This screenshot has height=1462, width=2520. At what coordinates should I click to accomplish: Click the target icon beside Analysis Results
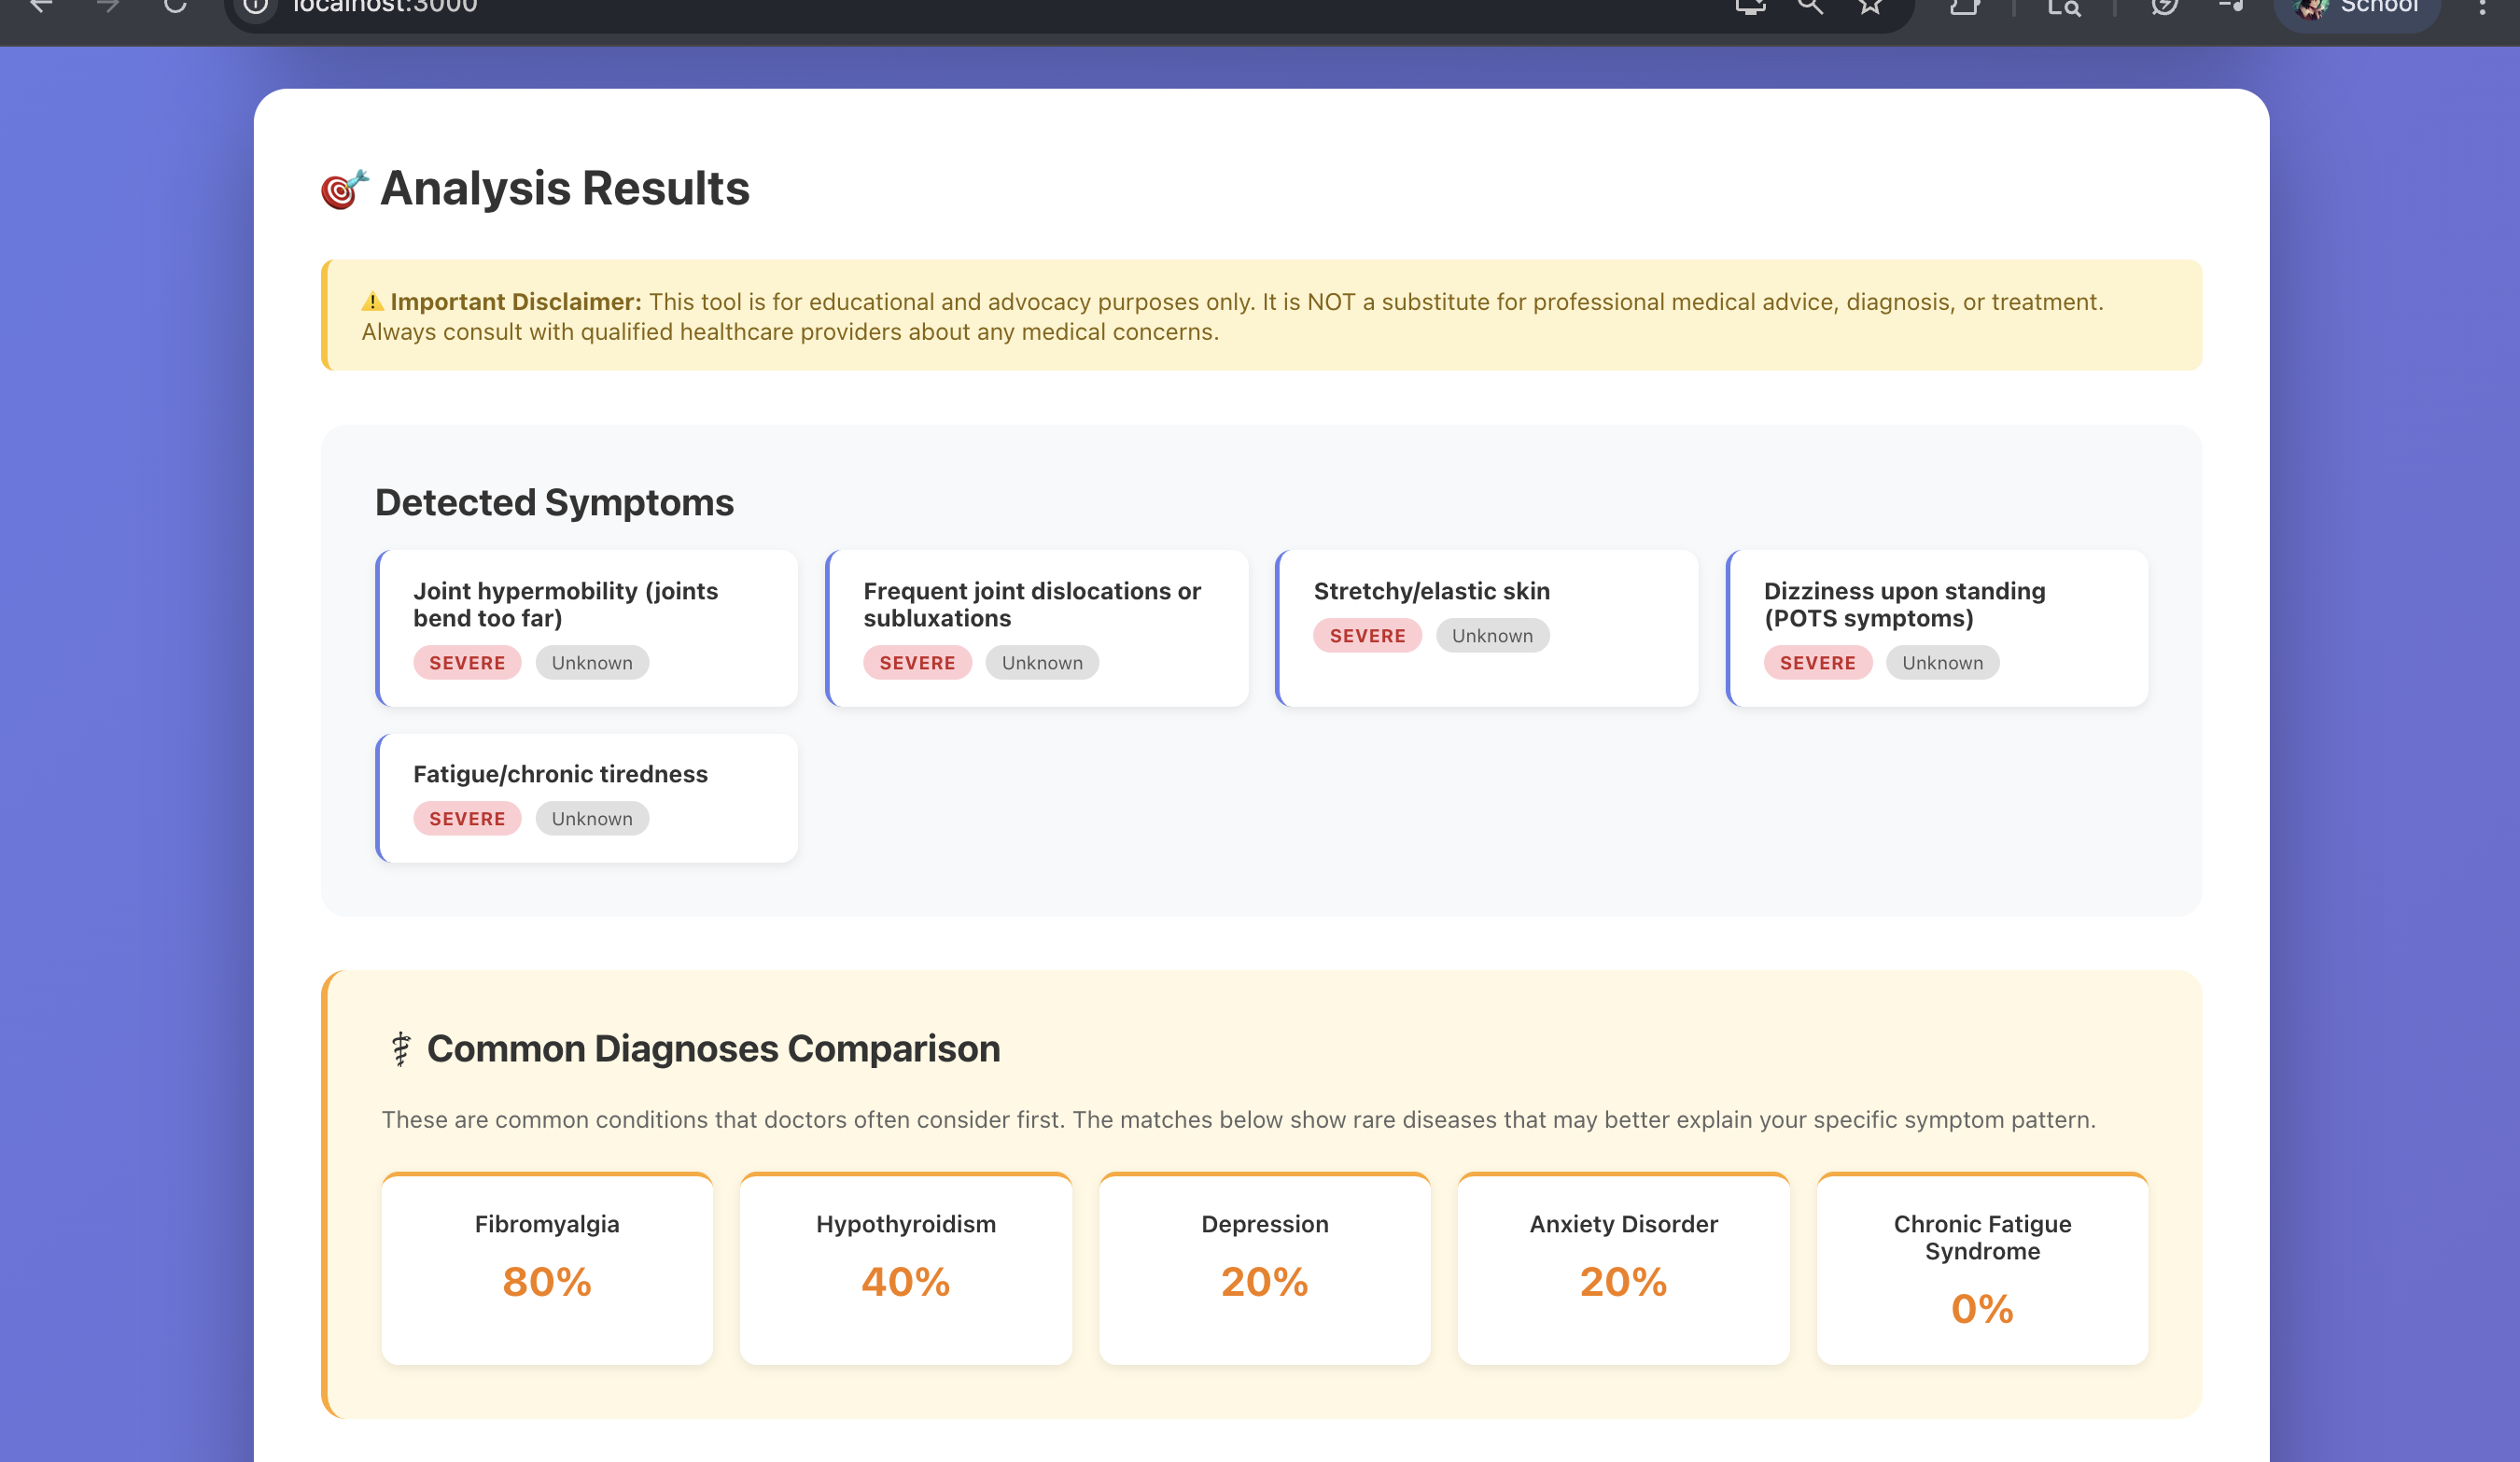[x=344, y=189]
